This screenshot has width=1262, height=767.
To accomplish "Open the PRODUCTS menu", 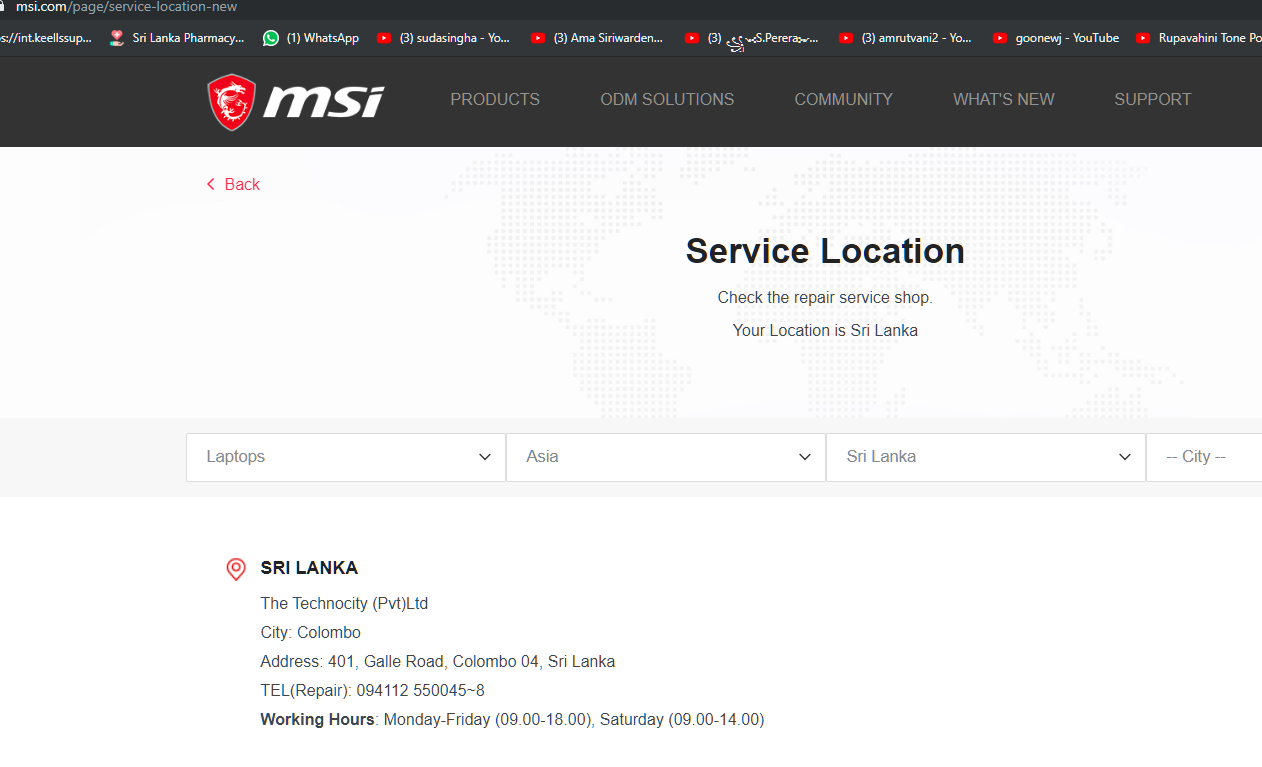I will (495, 99).
